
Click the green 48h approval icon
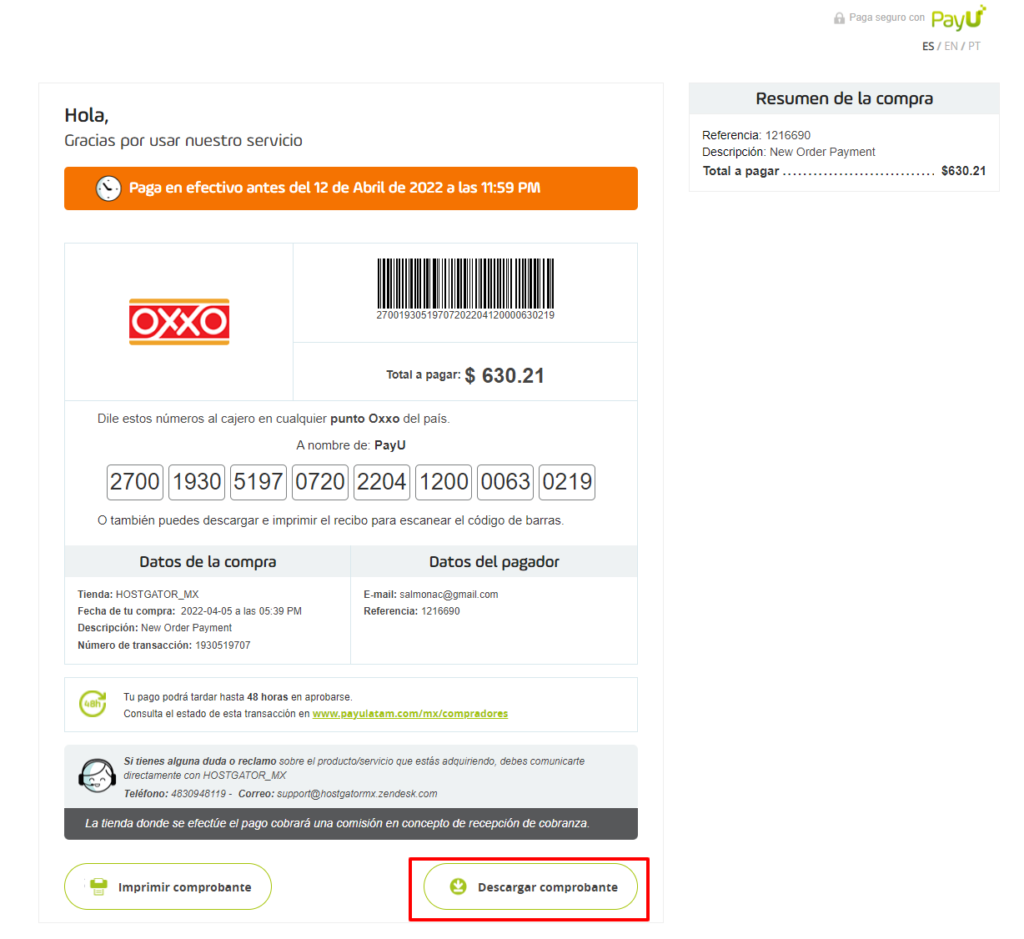[x=93, y=704]
